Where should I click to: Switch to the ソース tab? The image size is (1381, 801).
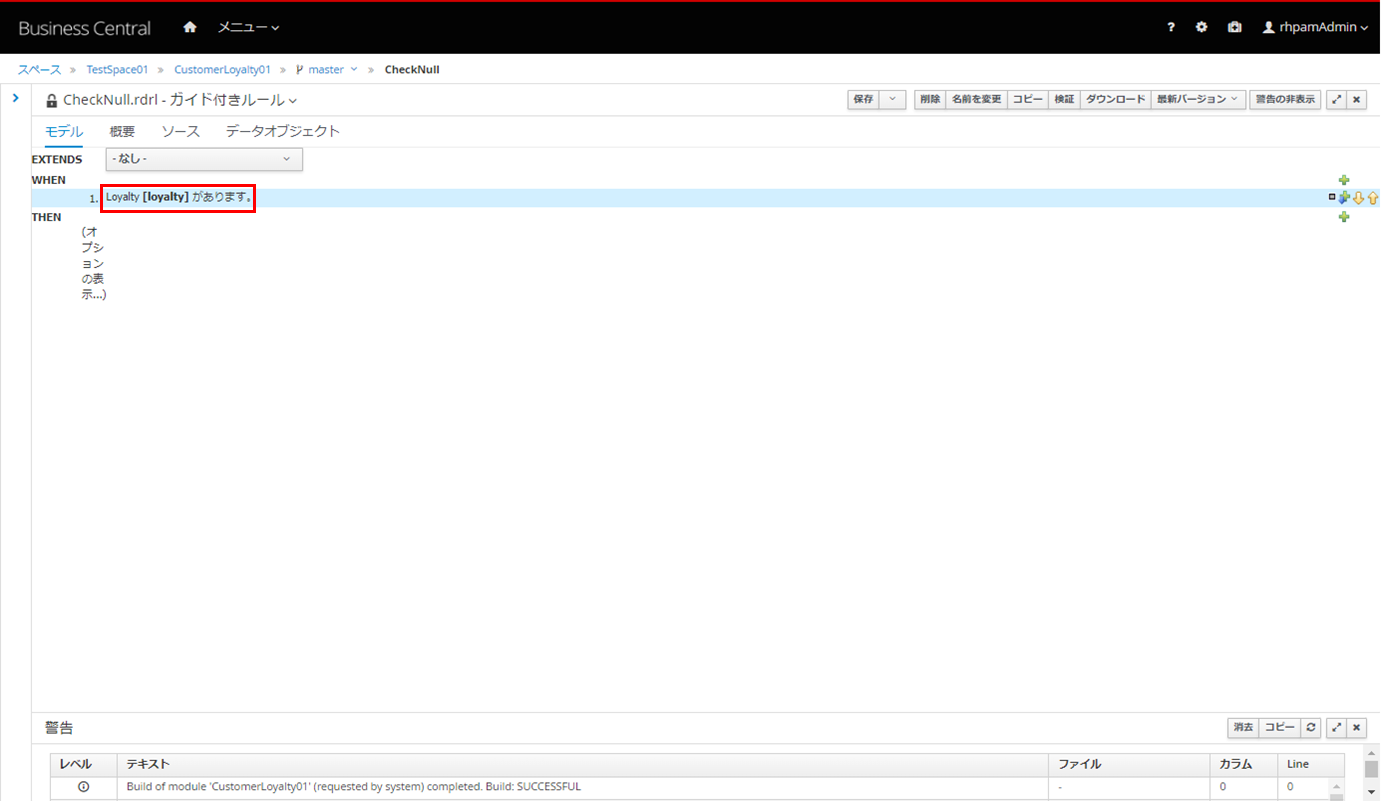(x=180, y=131)
